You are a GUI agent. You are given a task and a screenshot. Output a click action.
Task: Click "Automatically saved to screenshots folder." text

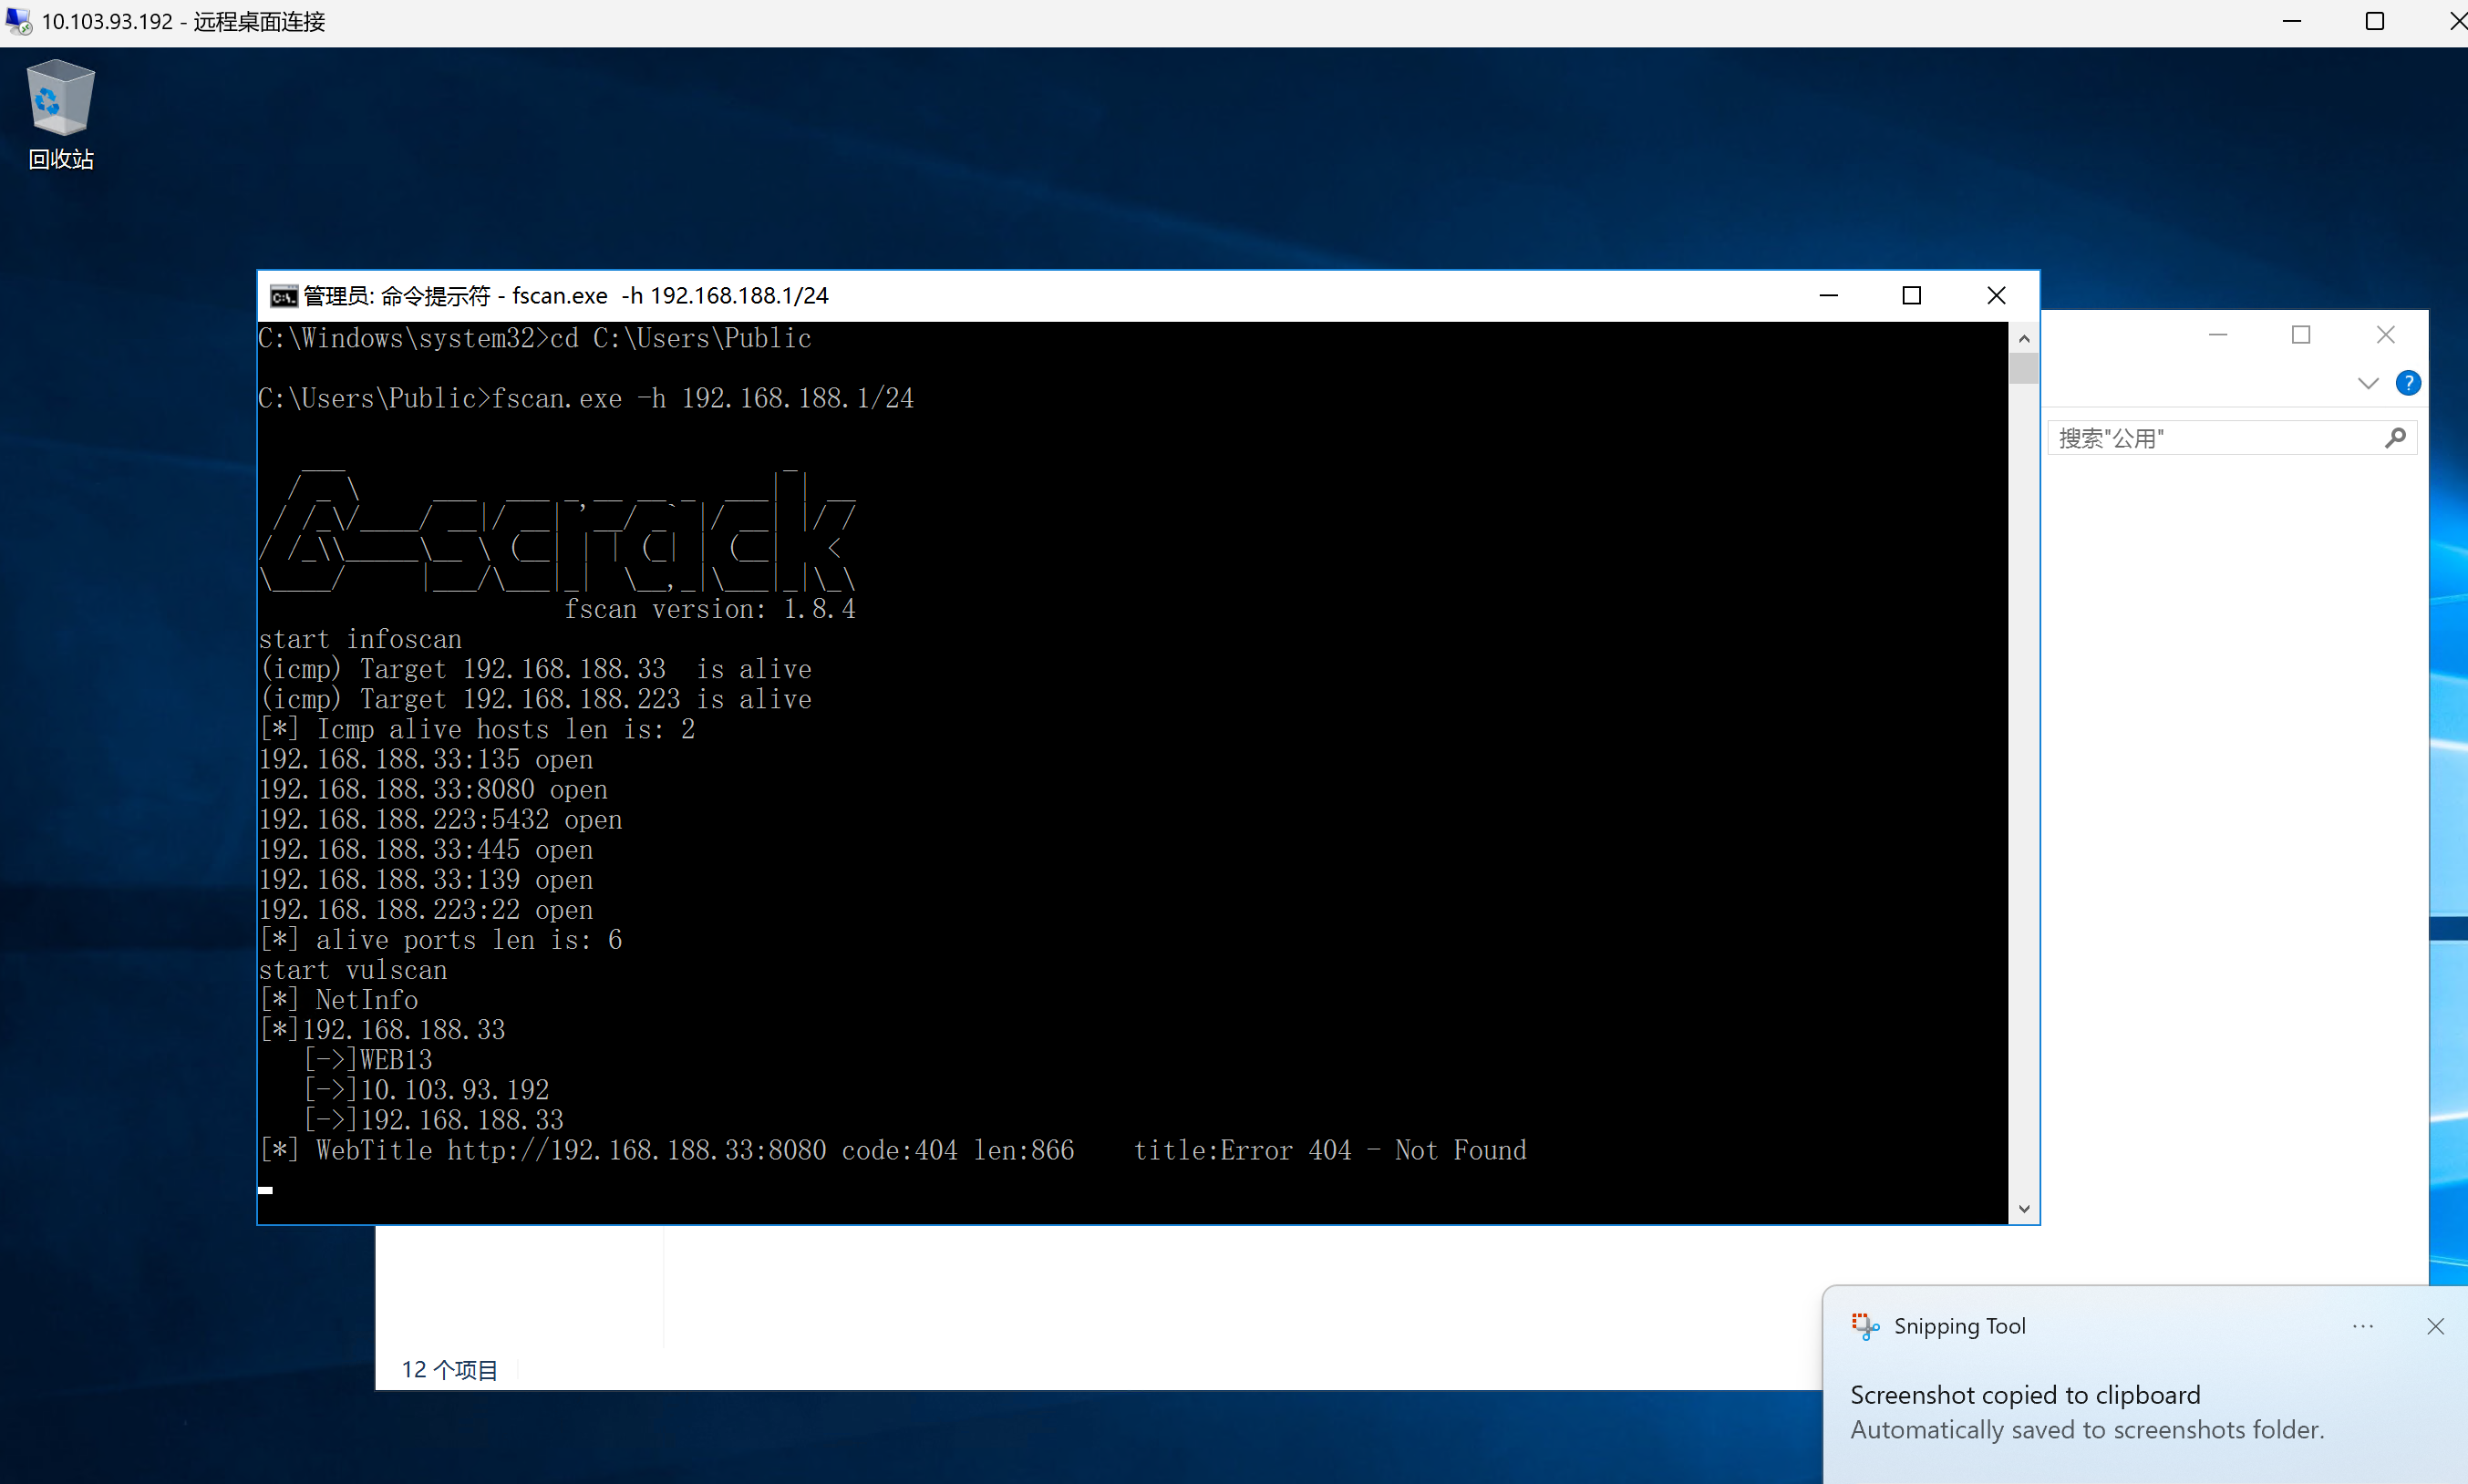2087,1430
